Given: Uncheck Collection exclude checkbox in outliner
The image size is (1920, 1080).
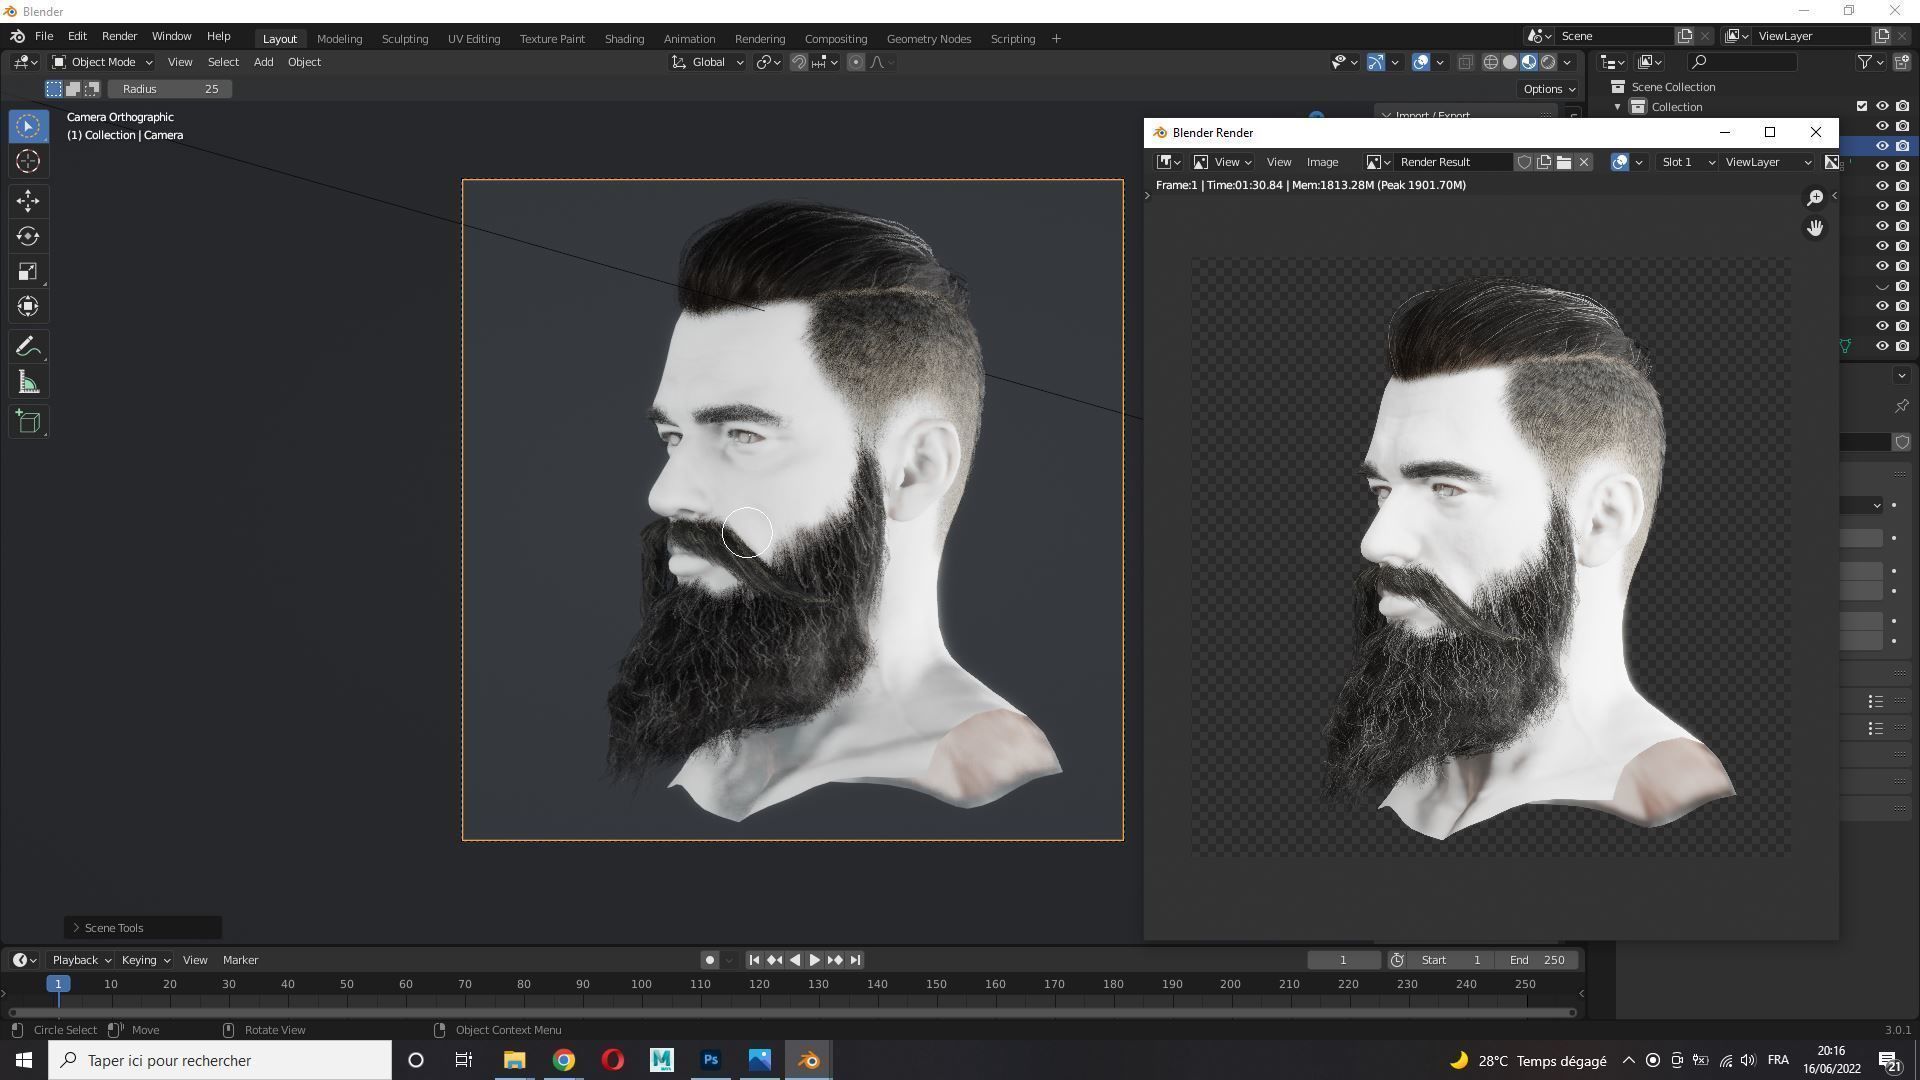Looking at the screenshot, I should tap(1861, 106).
